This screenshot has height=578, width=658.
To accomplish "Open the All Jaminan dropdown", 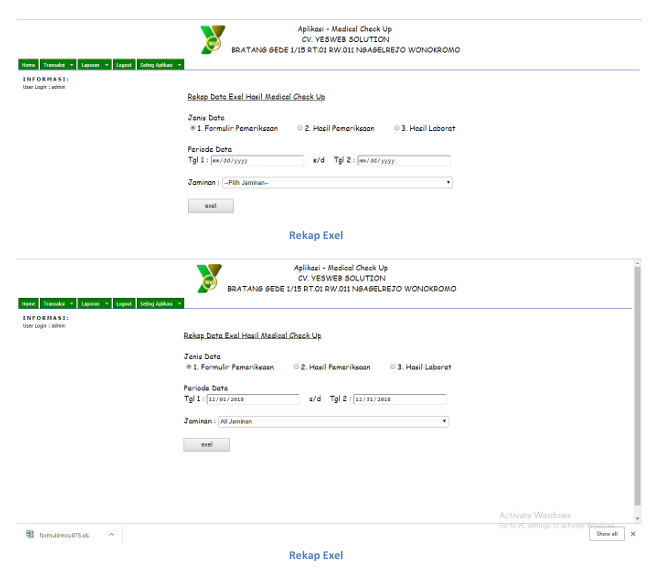I will pyautogui.click(x=334, y=421).
